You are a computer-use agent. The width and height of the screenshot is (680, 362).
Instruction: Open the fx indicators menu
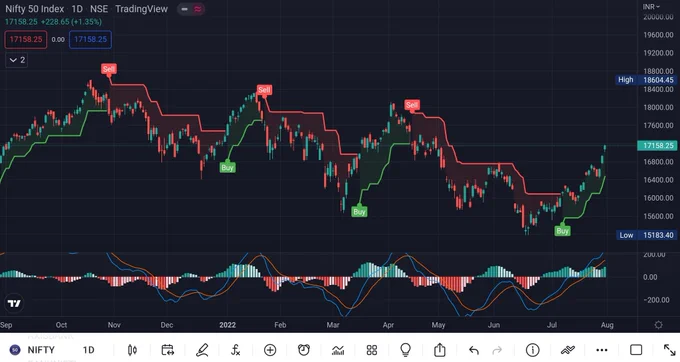[x=235, y=350]
